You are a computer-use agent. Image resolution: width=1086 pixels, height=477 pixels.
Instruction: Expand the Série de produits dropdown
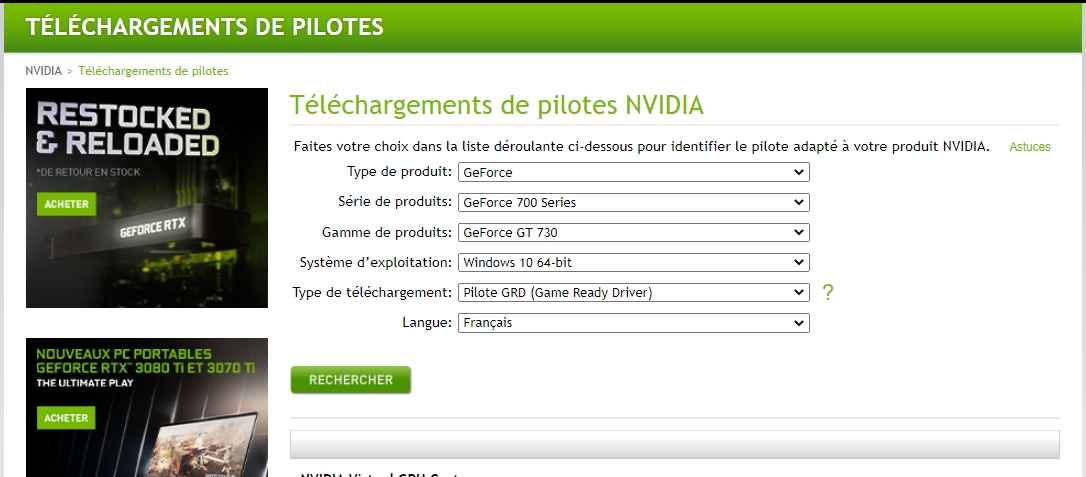[x=633, y=202]
